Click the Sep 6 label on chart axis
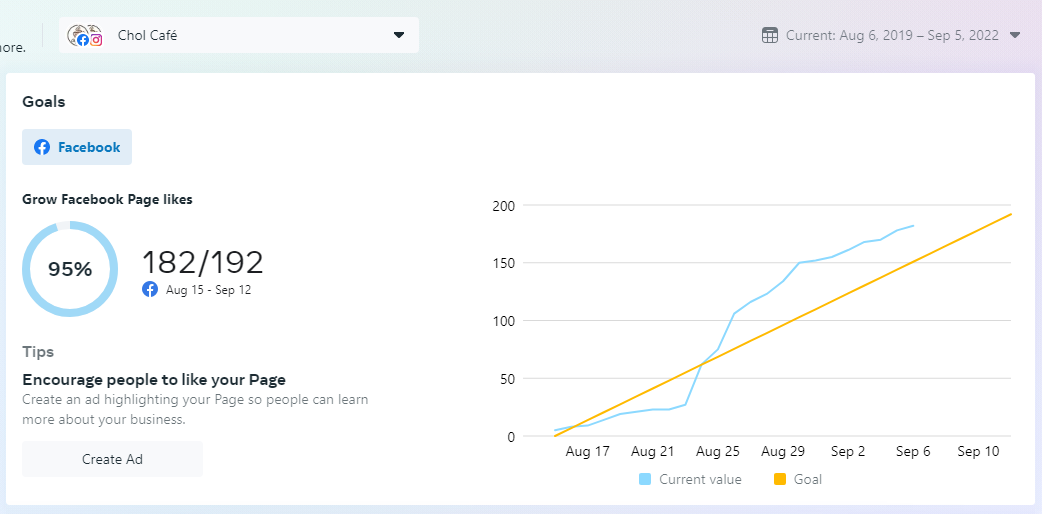Image resolution: width=1042 pixels, height=514 pixels. click(913, 452)
